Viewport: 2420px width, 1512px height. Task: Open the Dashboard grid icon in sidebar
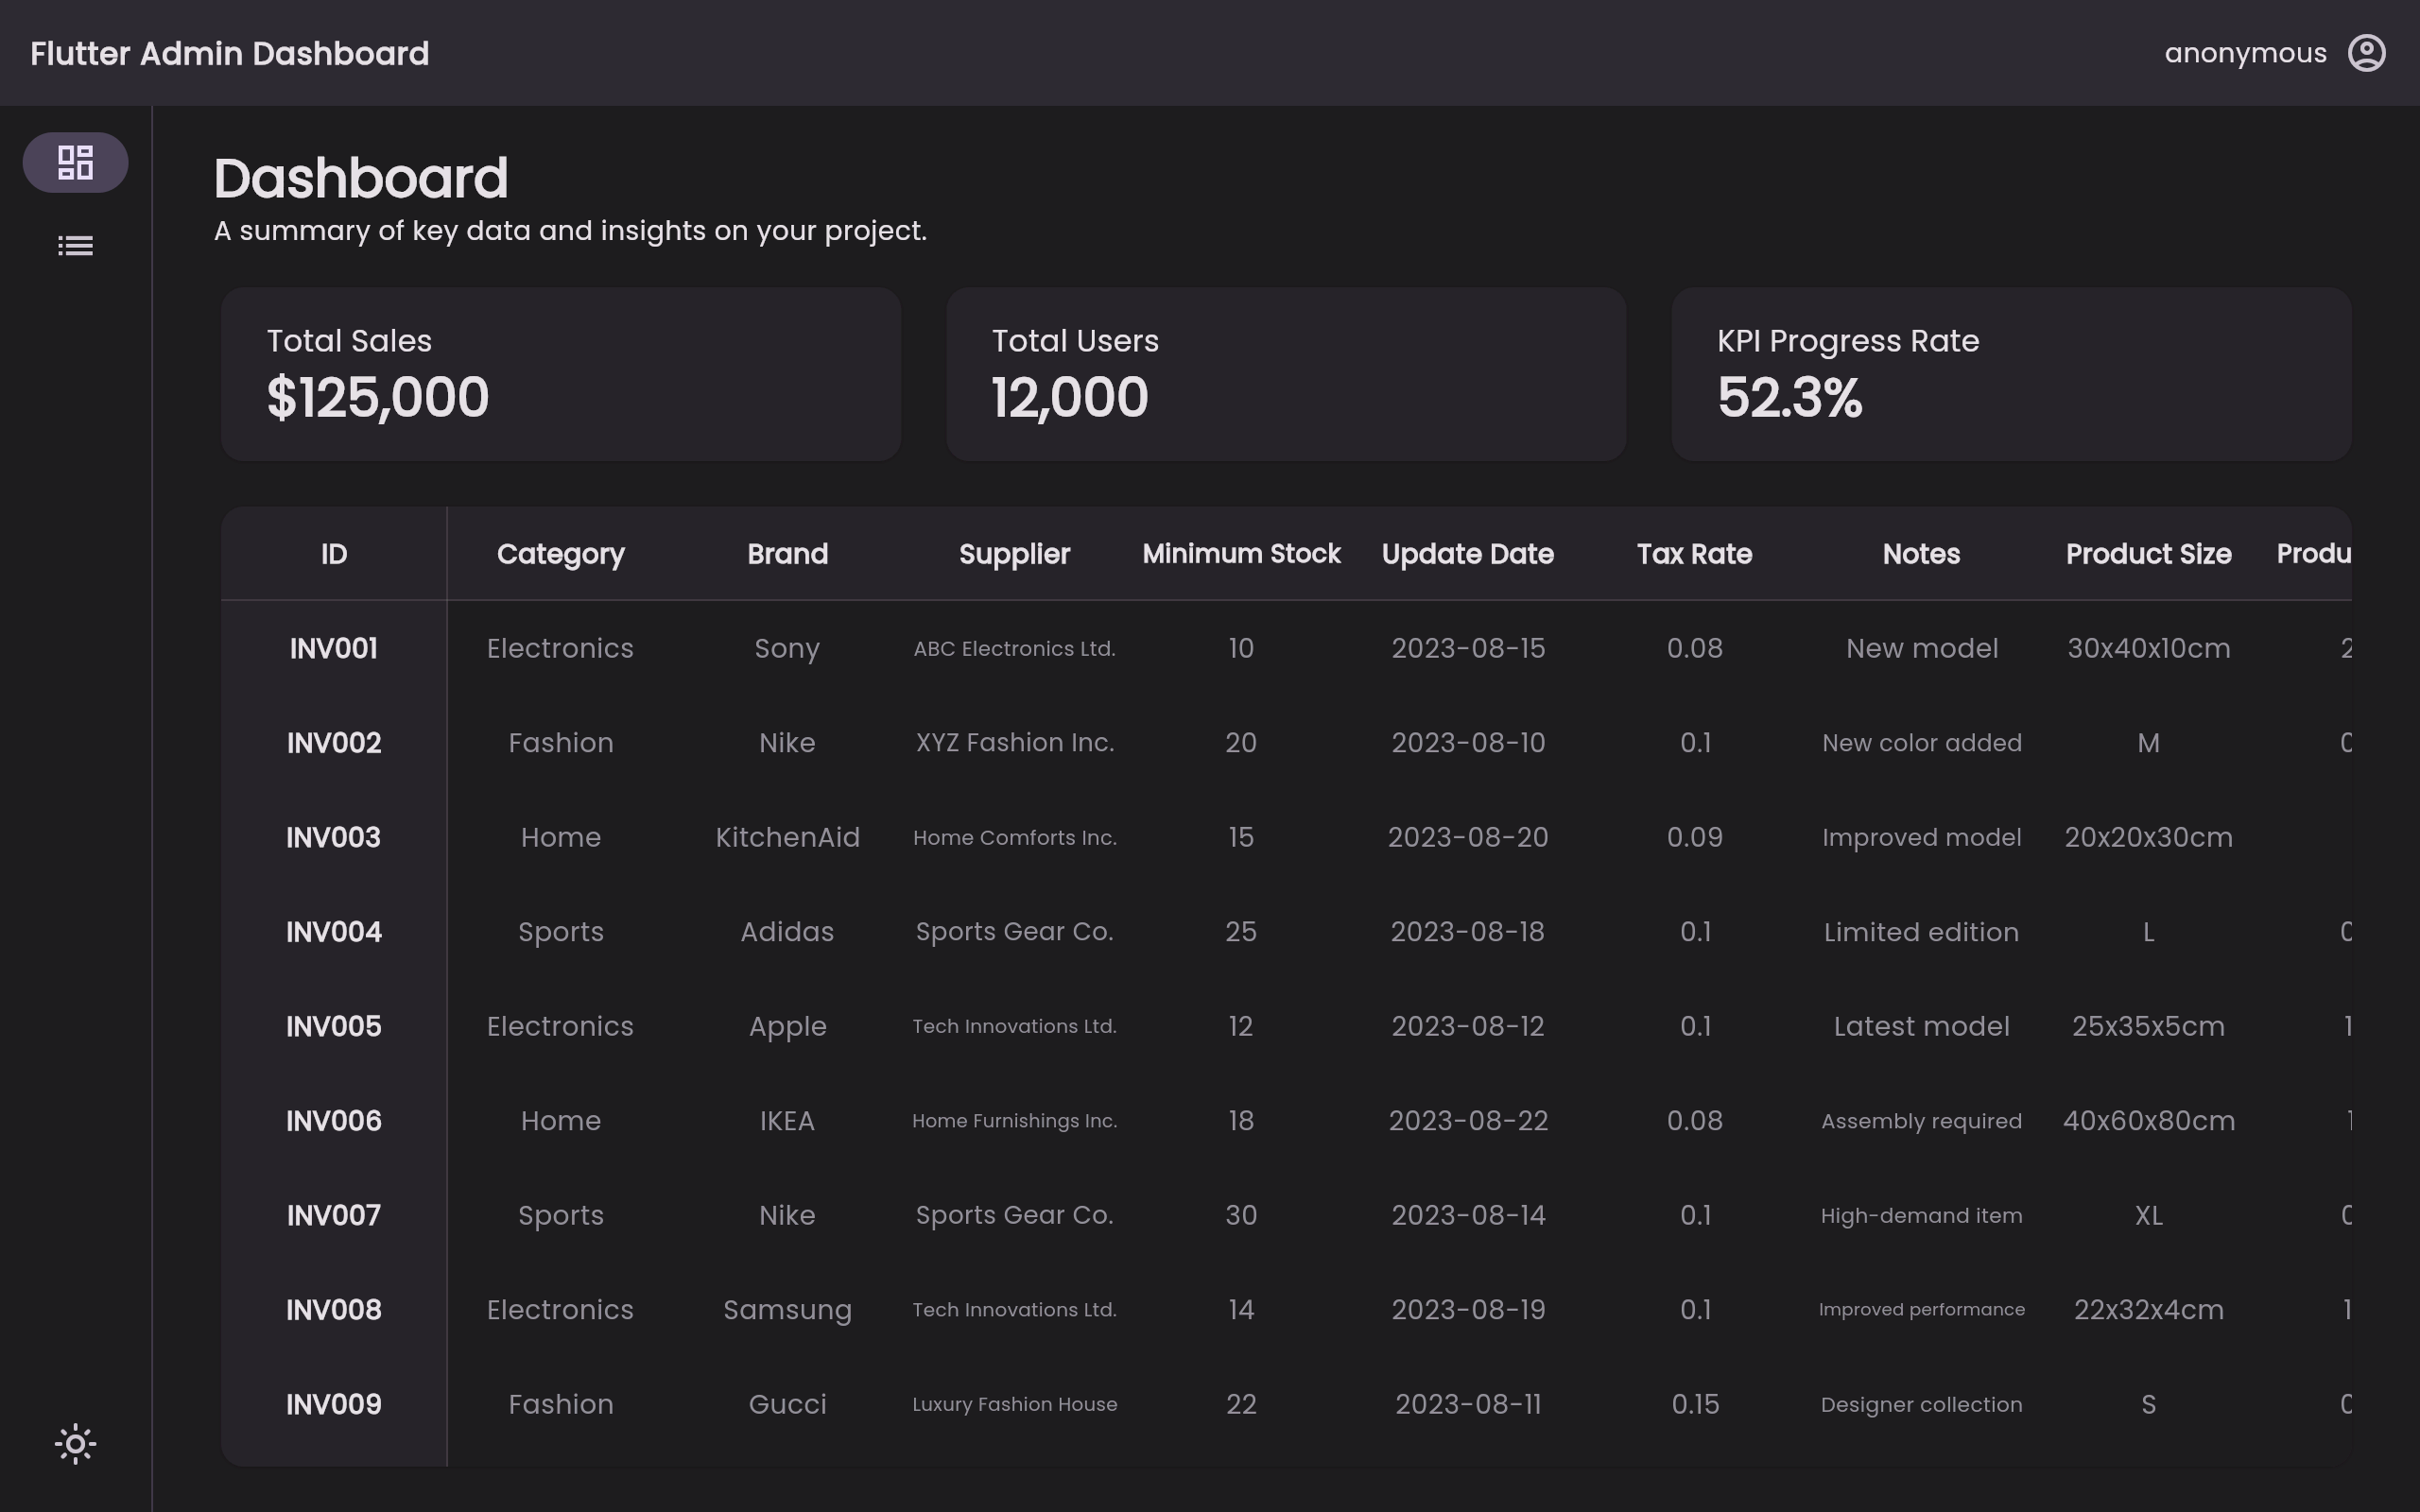(x=75, y=162)
